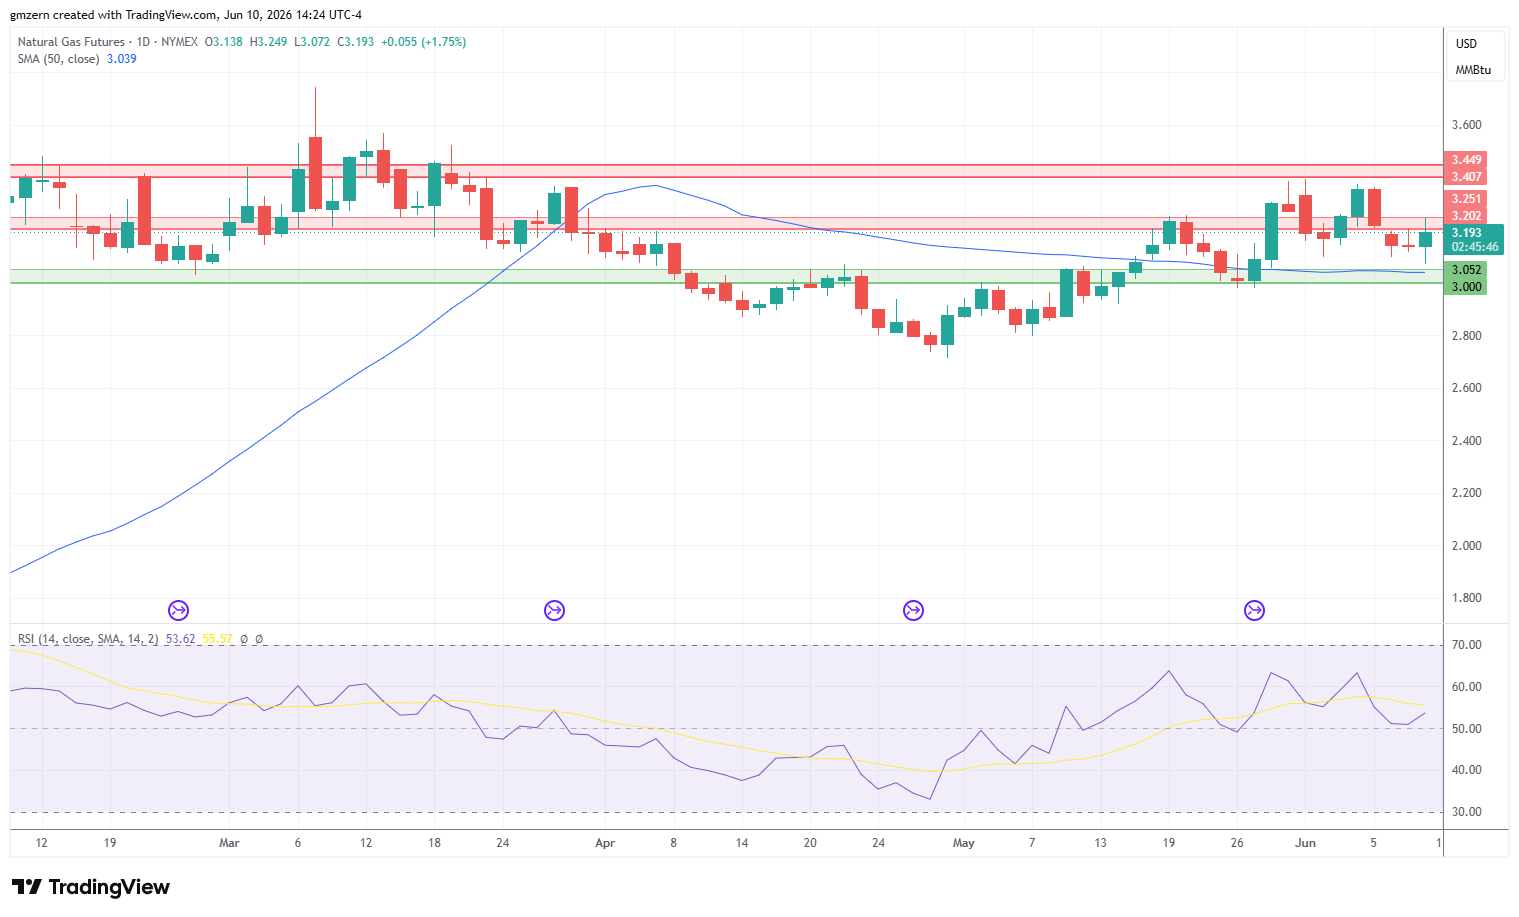Click the 3.407 red resistance price label

click(x=1467, y=177)
